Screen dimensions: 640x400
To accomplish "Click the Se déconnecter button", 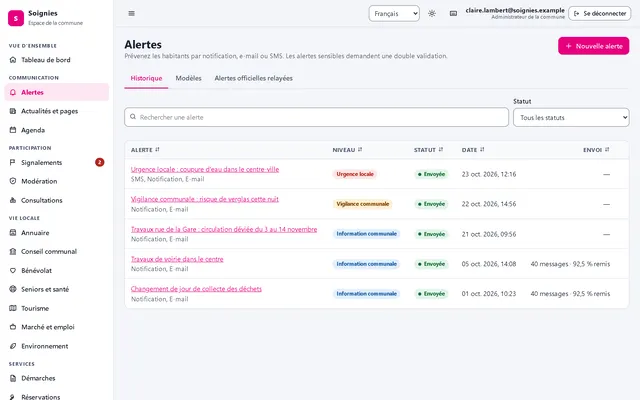I will pyautogui.click(x=600, y=13).
